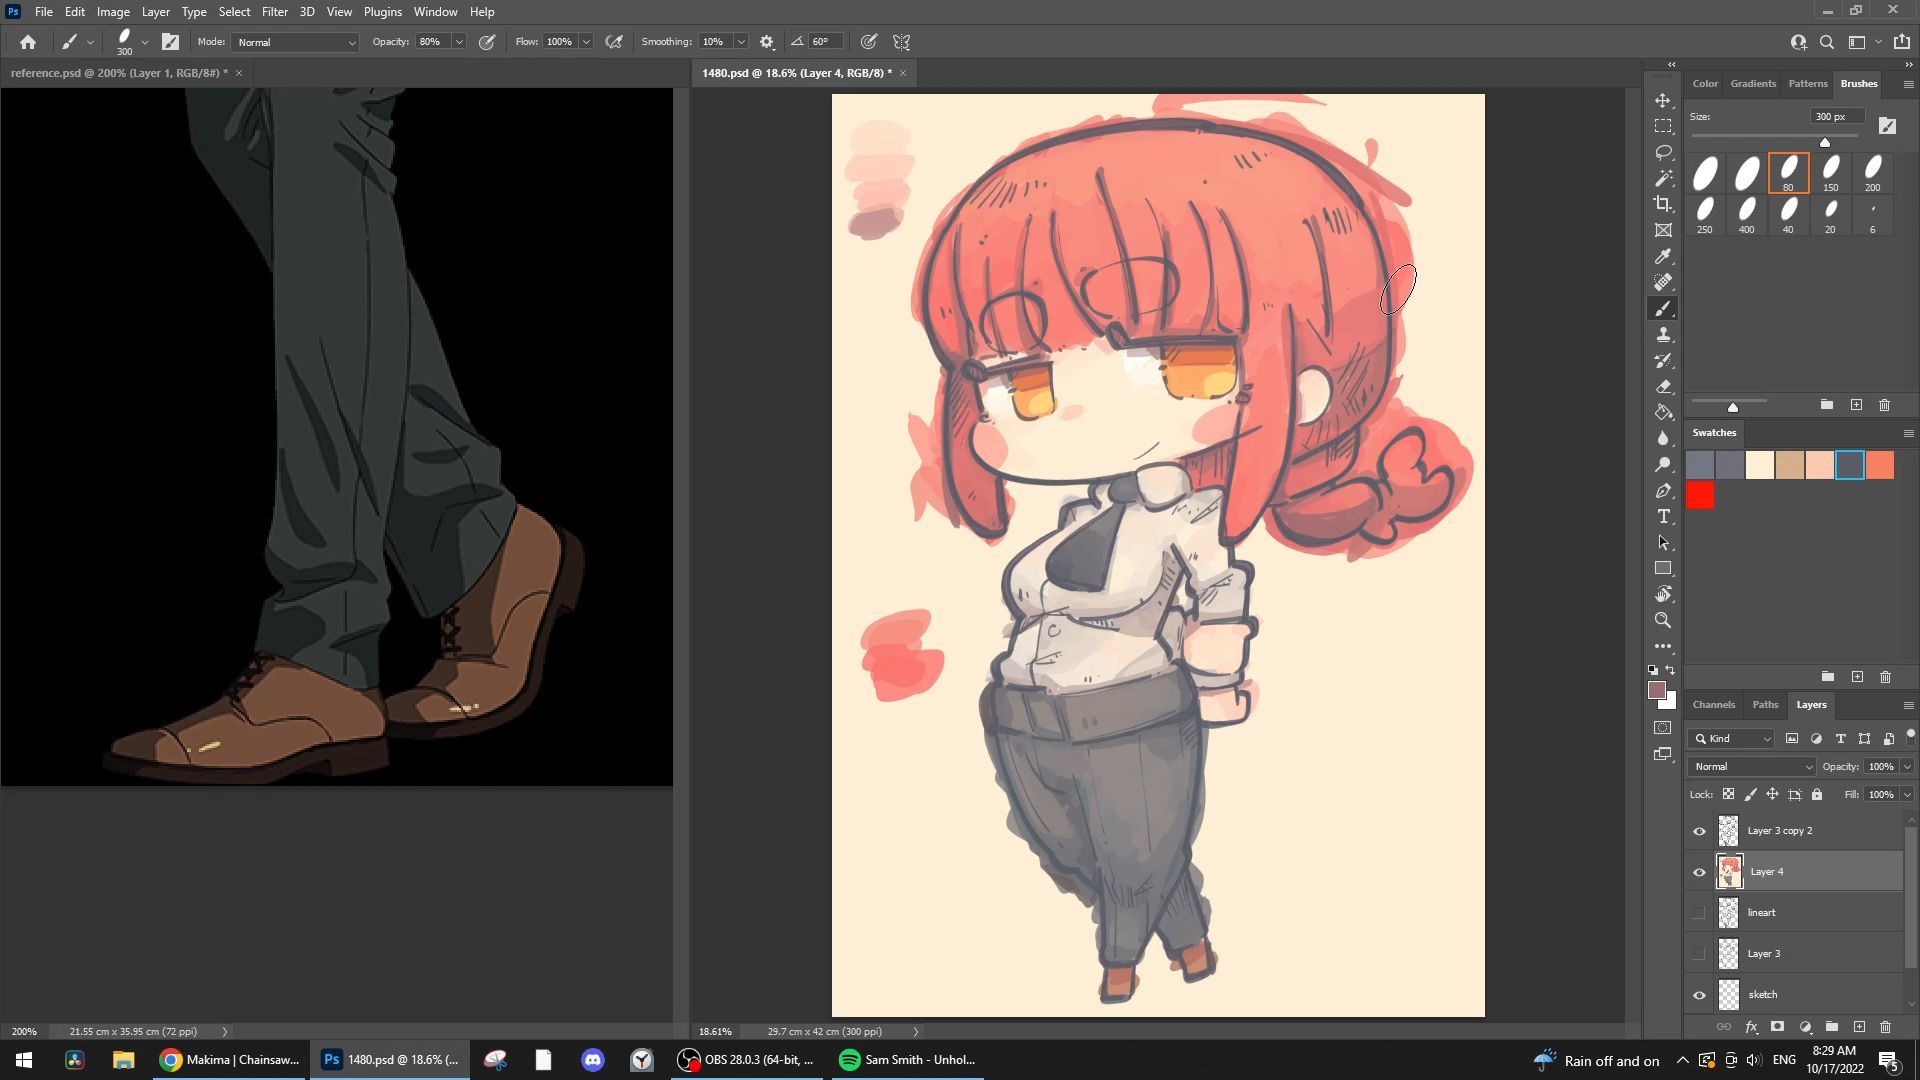Image resolution: width=1920 pixels, height=1080 pixels.
Task: Select the Magic Wand tool
Action: [1663, 178]
